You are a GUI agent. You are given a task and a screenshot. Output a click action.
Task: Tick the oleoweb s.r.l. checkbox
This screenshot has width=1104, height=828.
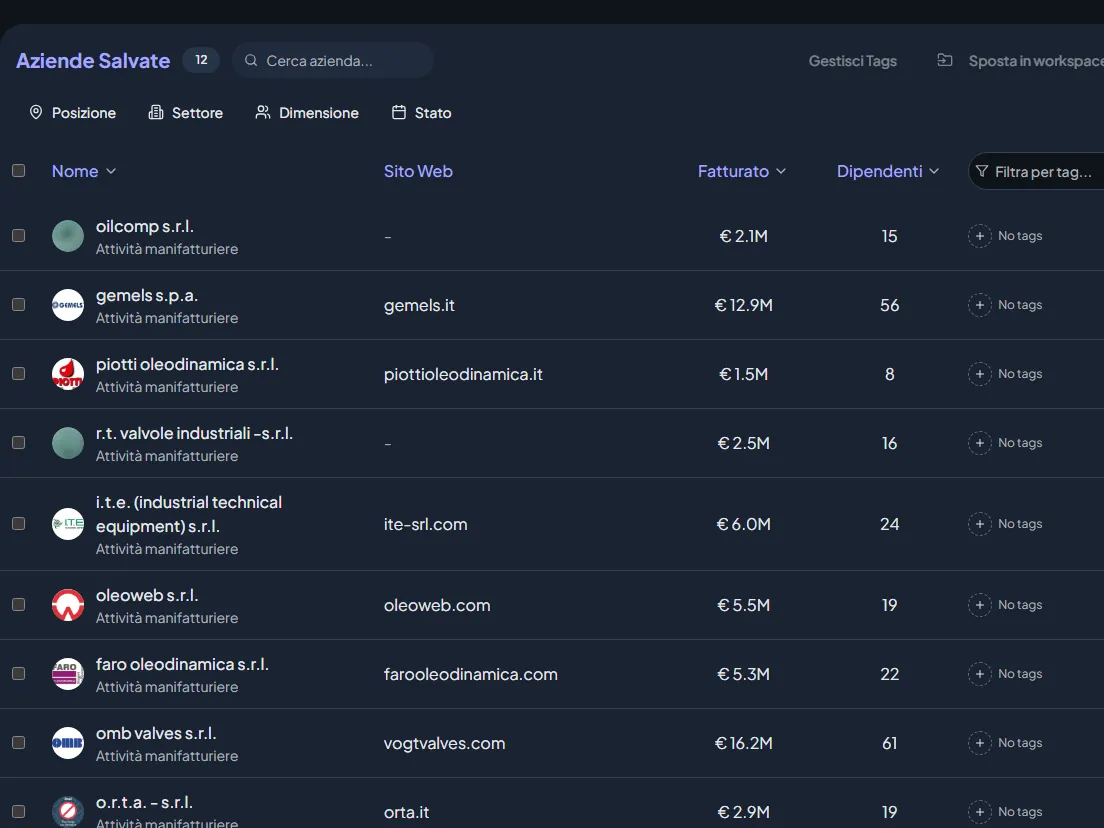[x=18, y=604]
